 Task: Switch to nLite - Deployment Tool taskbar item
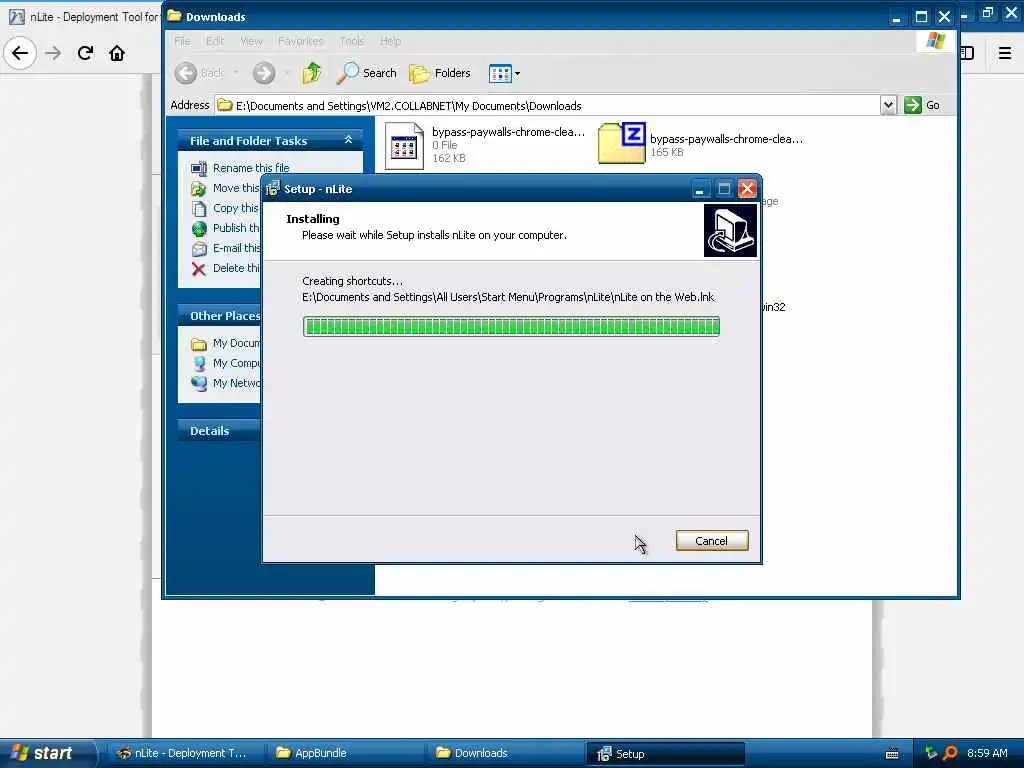point(183,753)
